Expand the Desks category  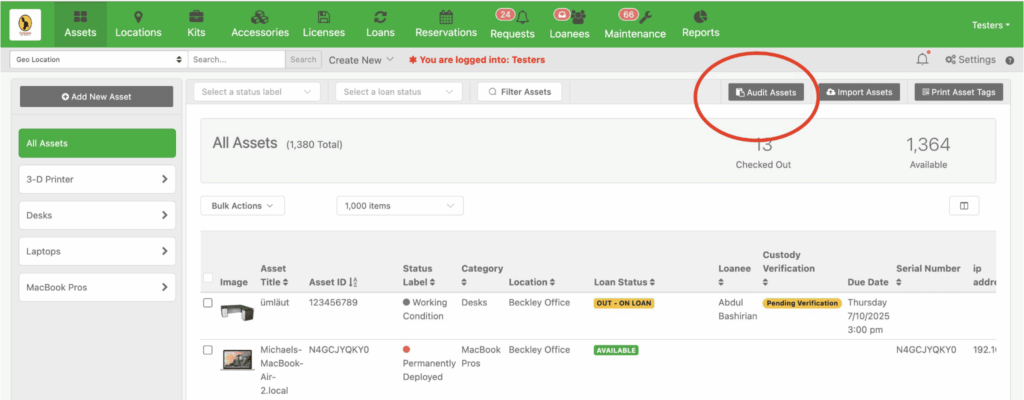tap(98, 215)
